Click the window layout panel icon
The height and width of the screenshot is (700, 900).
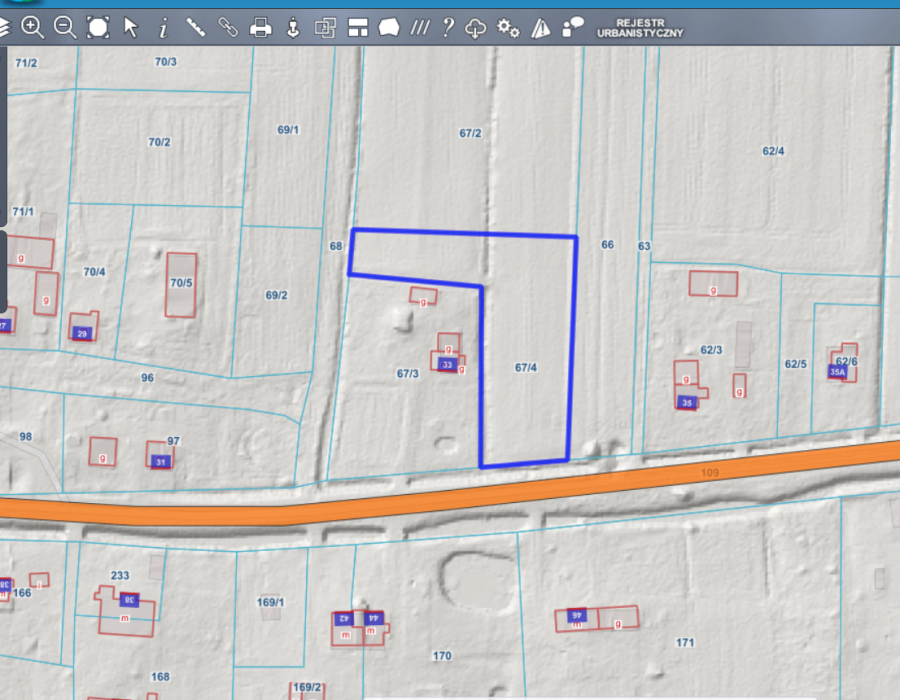point(358,27)
